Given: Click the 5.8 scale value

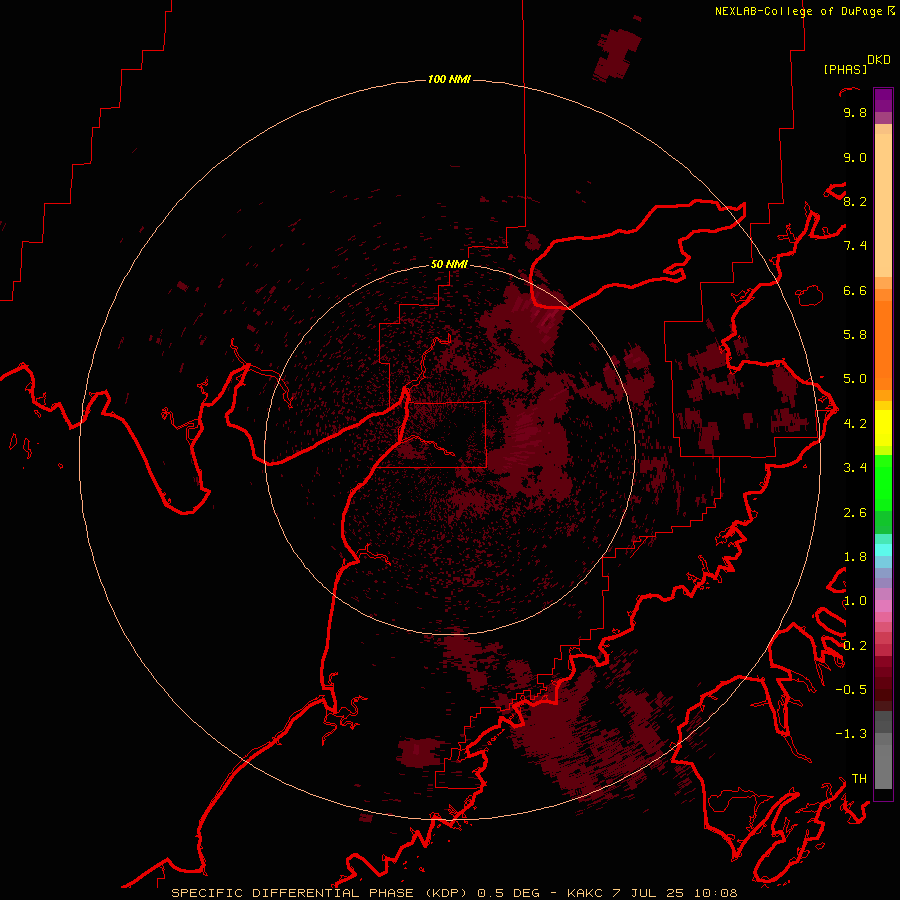Looking at the screenshot, I should (x=855, y=335).
